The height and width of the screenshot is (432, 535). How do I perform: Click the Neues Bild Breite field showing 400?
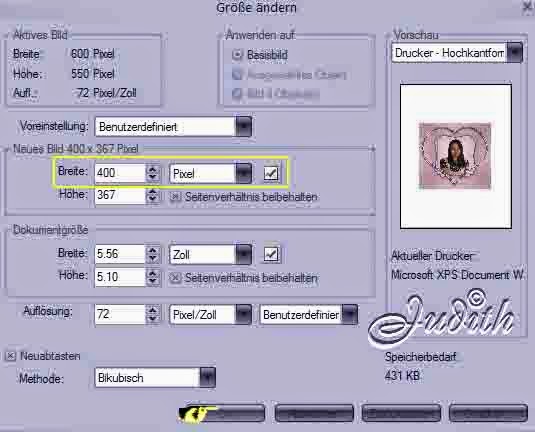[120, 173]
